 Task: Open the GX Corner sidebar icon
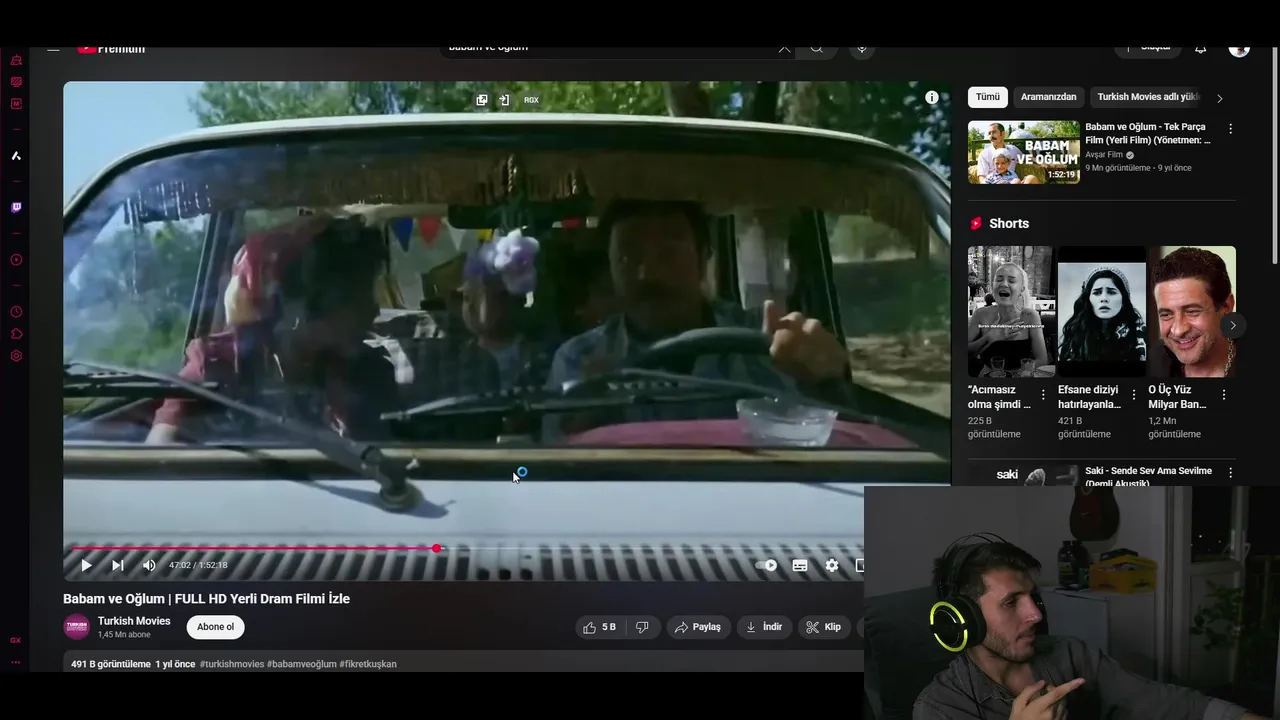coord(16,61)
